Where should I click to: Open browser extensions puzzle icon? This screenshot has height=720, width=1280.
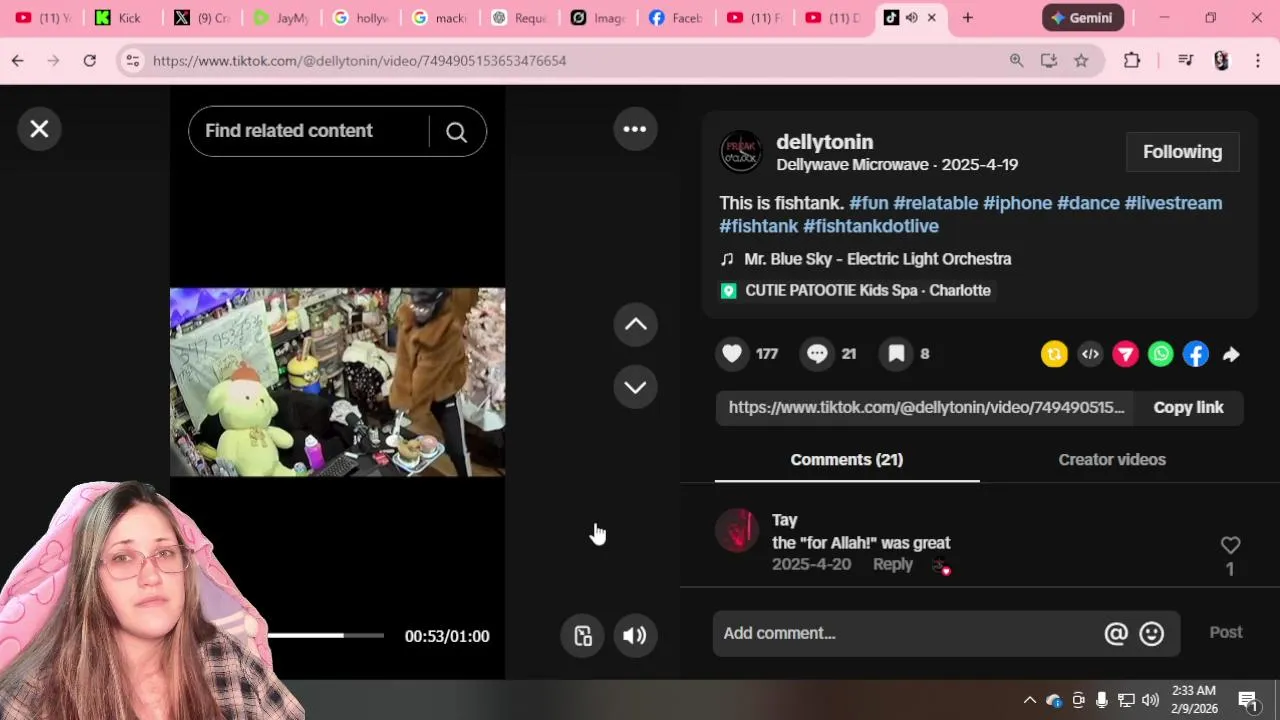tap(1132, 61)
